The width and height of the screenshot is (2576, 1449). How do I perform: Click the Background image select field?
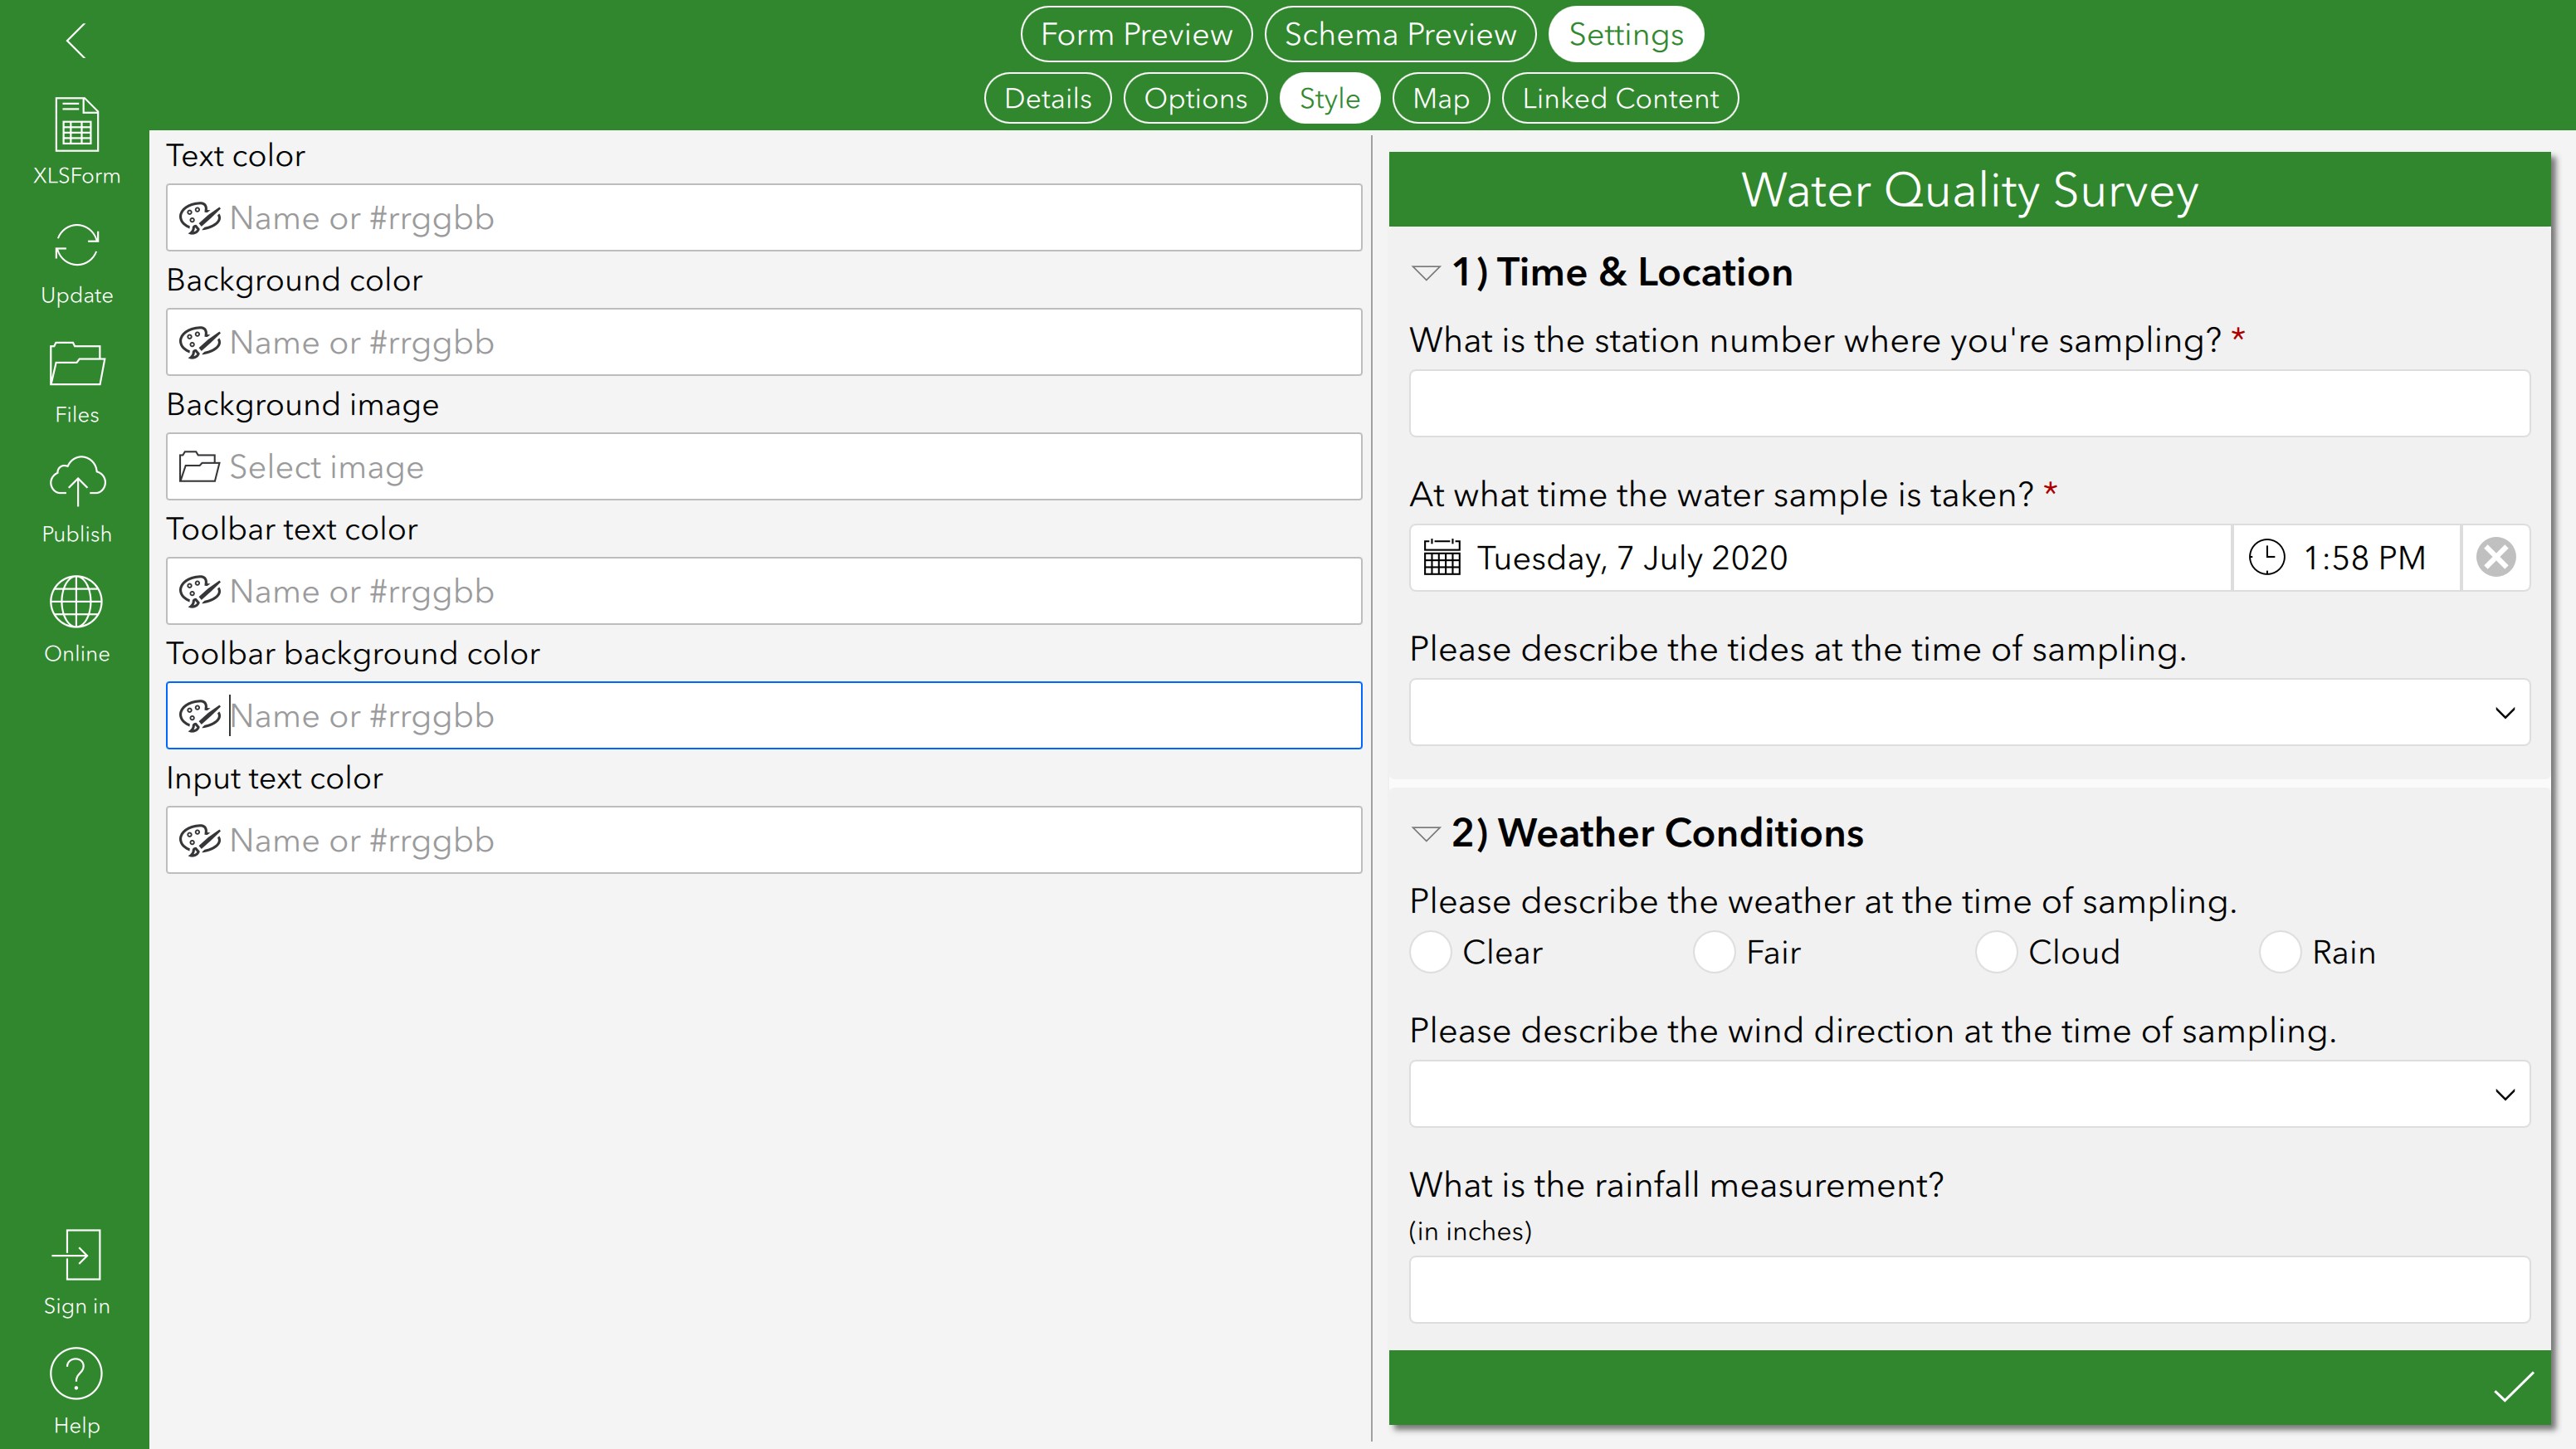click(763, 467)
